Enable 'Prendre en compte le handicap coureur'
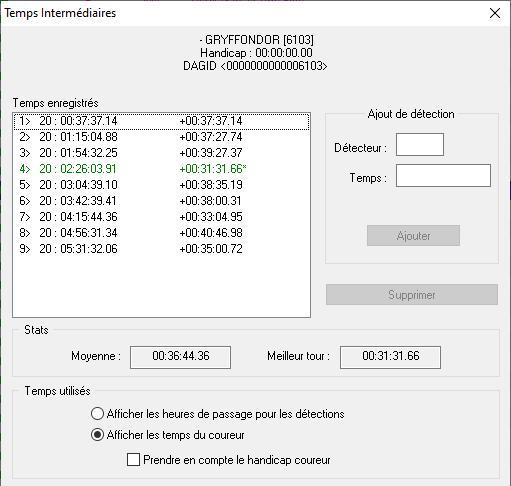Viewport: 511px width, 486px height. [133, 460]
